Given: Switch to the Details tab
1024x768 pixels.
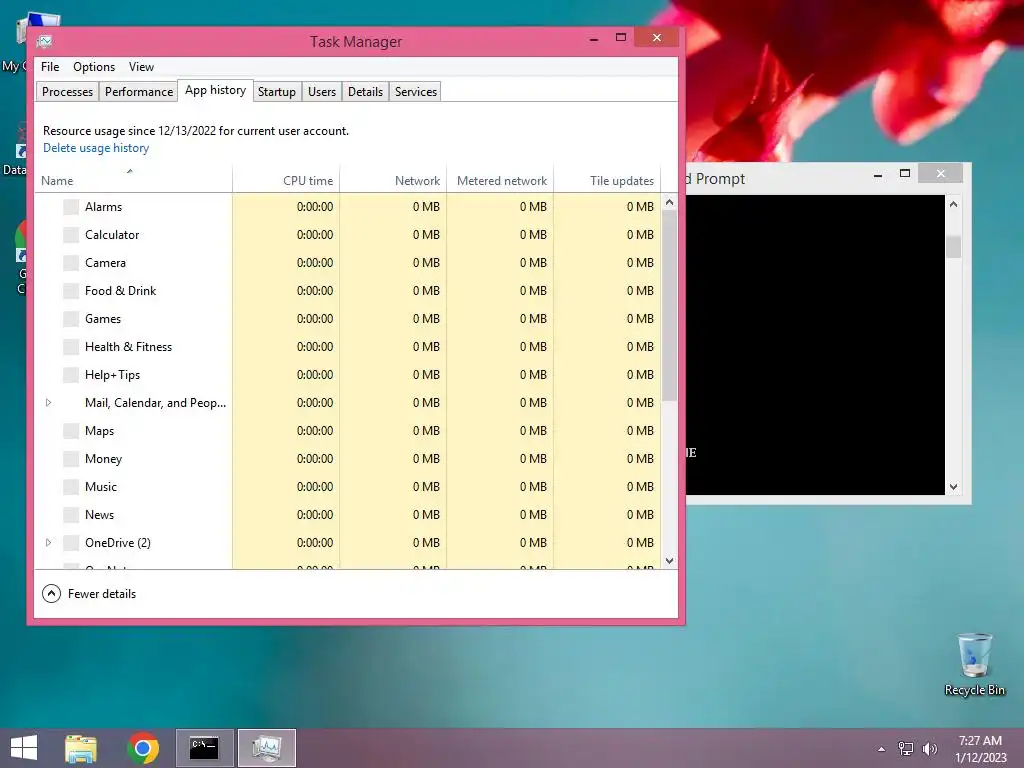Looking at the screenshot, I should pos(365,92).
